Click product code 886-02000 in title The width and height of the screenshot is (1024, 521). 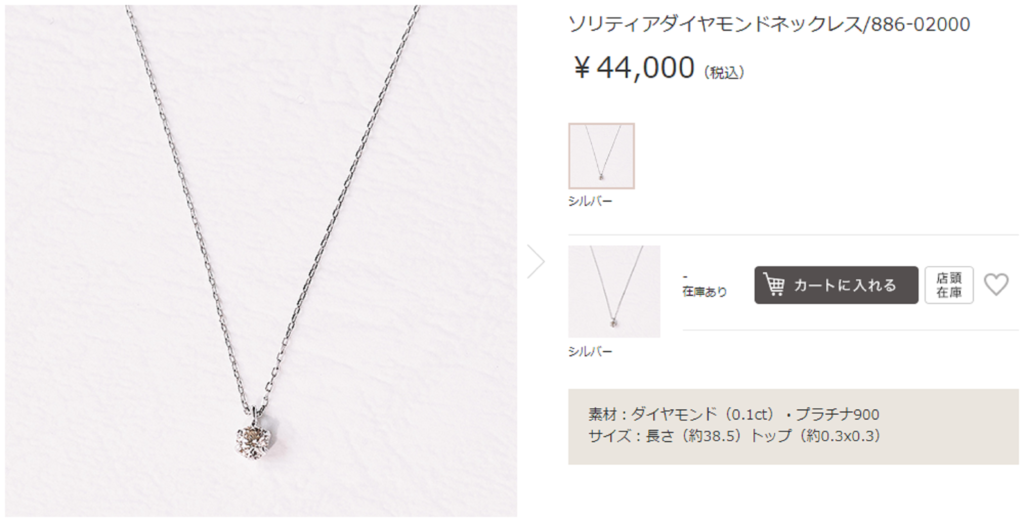919,25
